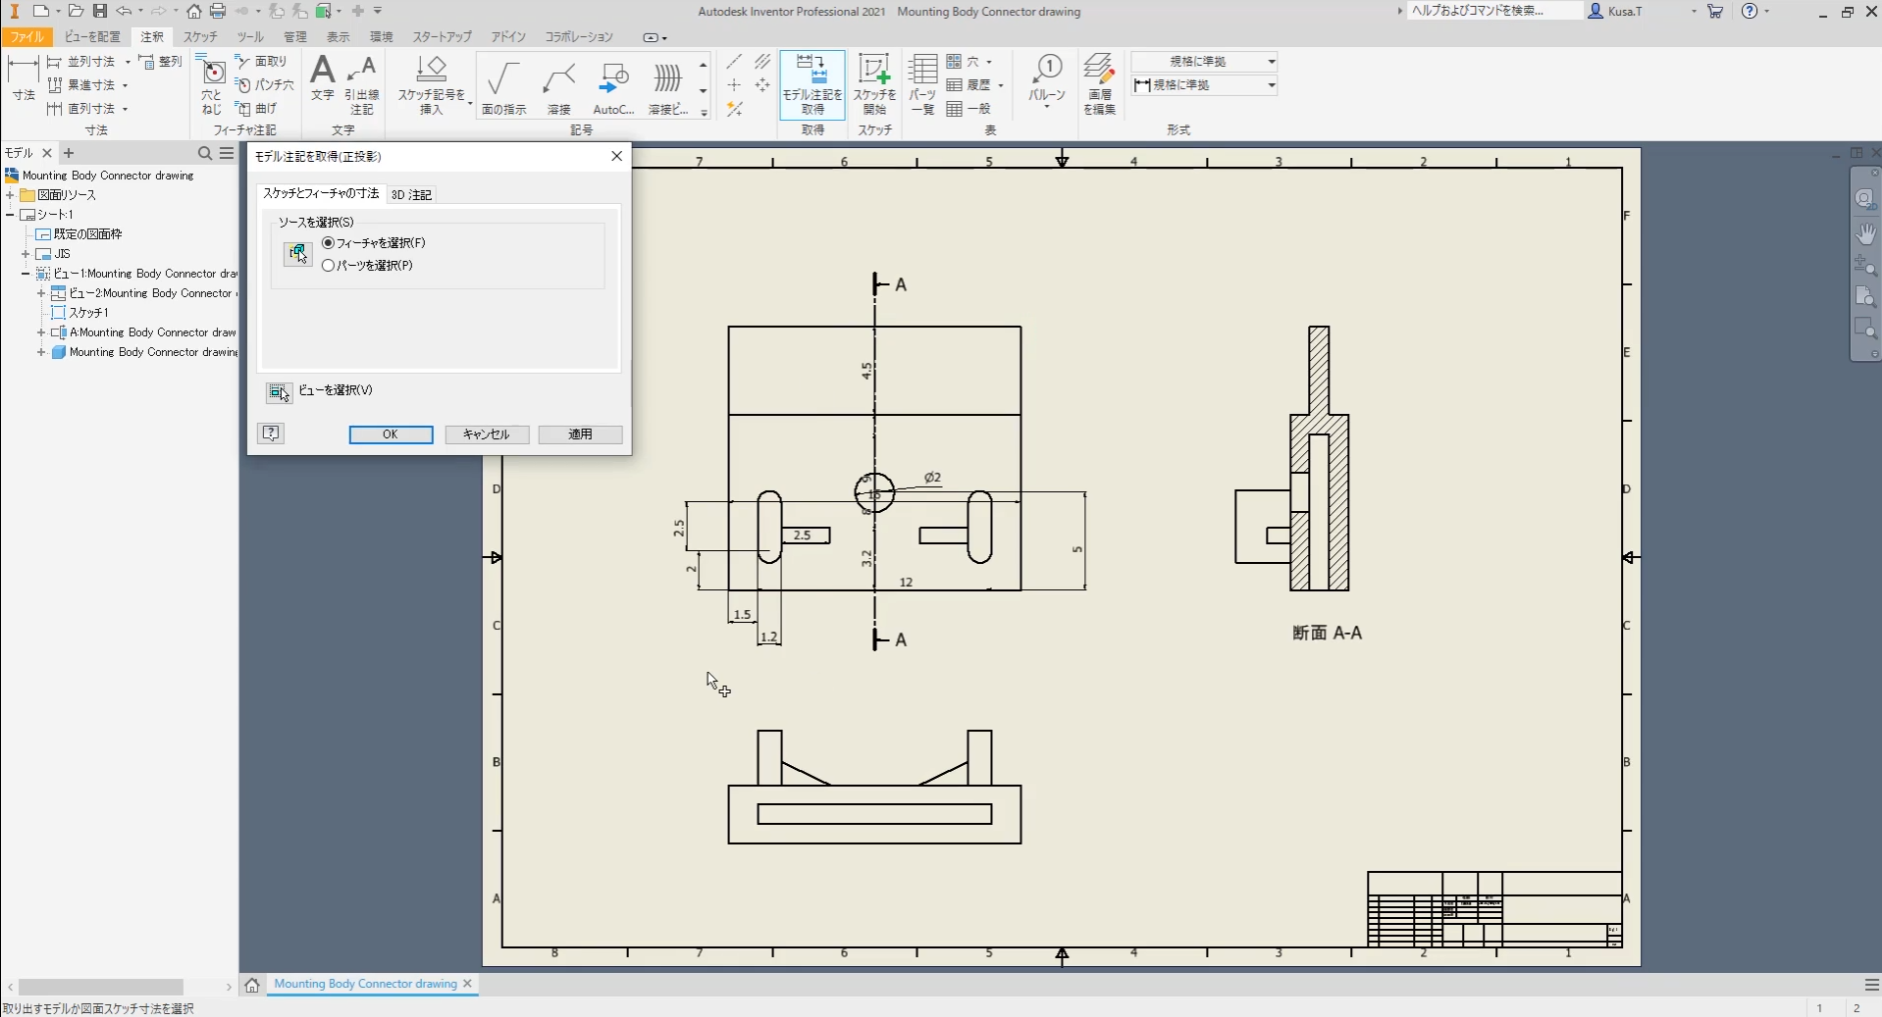The width and height of the screenshot is (1882, 1017).
Task: Switch to the 3D 注記 dialog tab
Action: pos(411,195)
